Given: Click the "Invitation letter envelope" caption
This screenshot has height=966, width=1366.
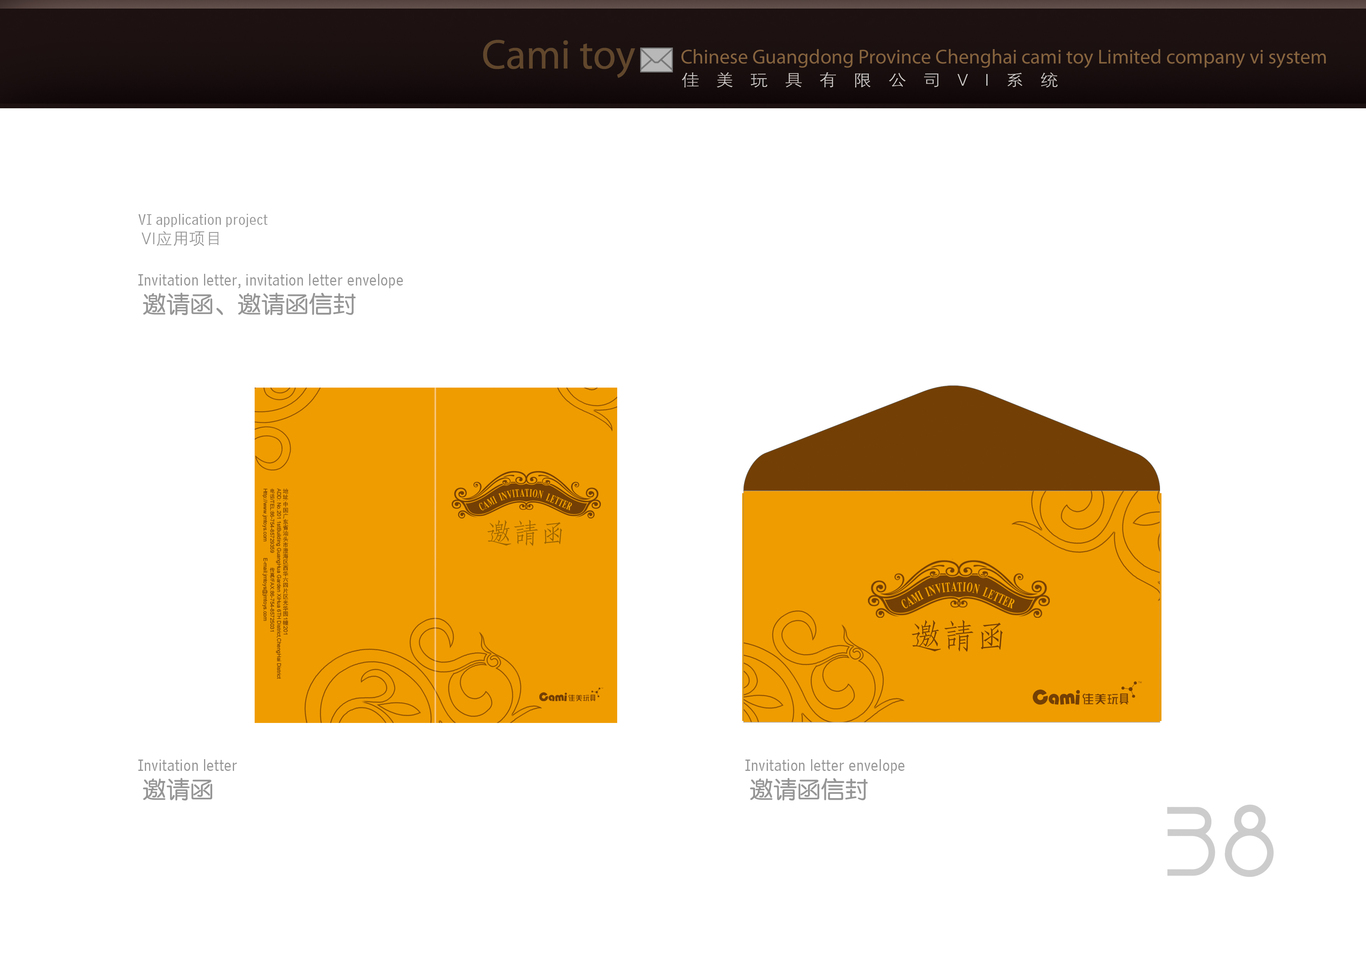Looking at the screenshot, I should tap(825, 766).
